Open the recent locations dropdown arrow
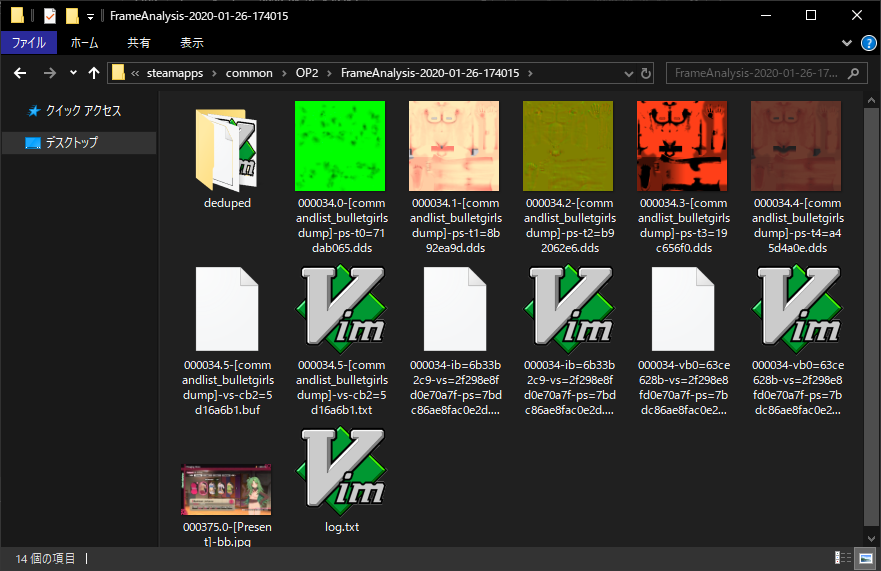 click(x=73, y=72)
